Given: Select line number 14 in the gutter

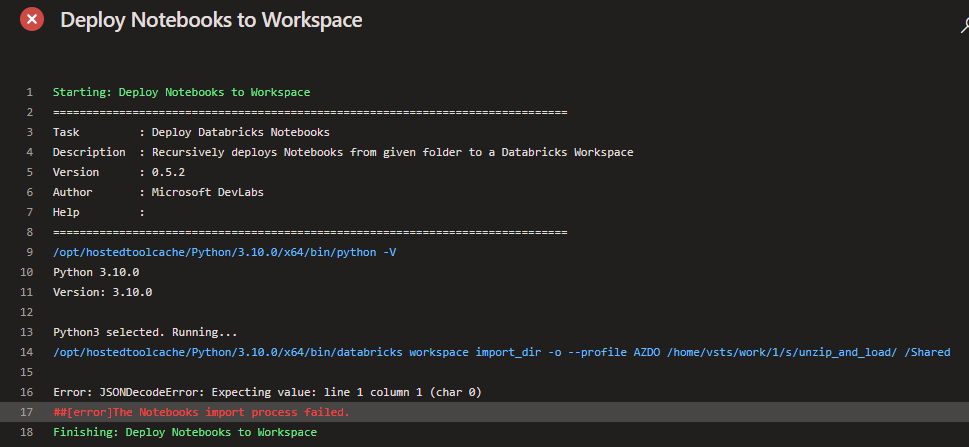Looking at the screenshot, I should coord(27,352).
